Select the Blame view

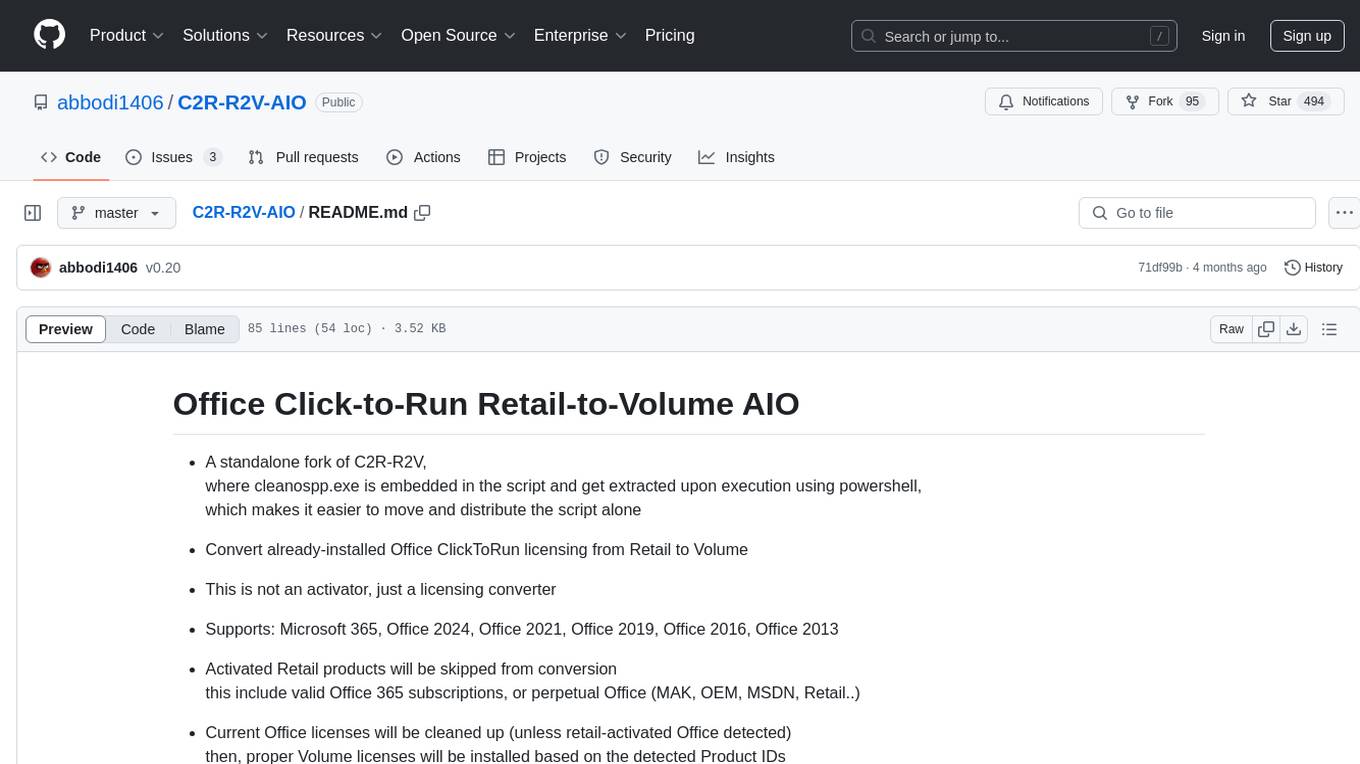[x=205, y=329]
